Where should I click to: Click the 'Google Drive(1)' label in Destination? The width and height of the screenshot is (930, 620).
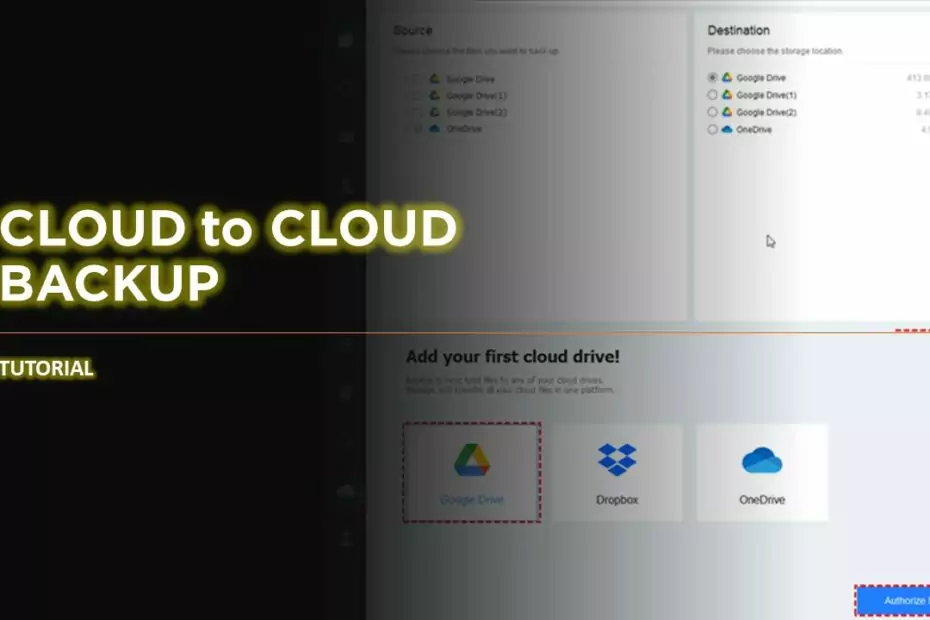tap(766, 95)
